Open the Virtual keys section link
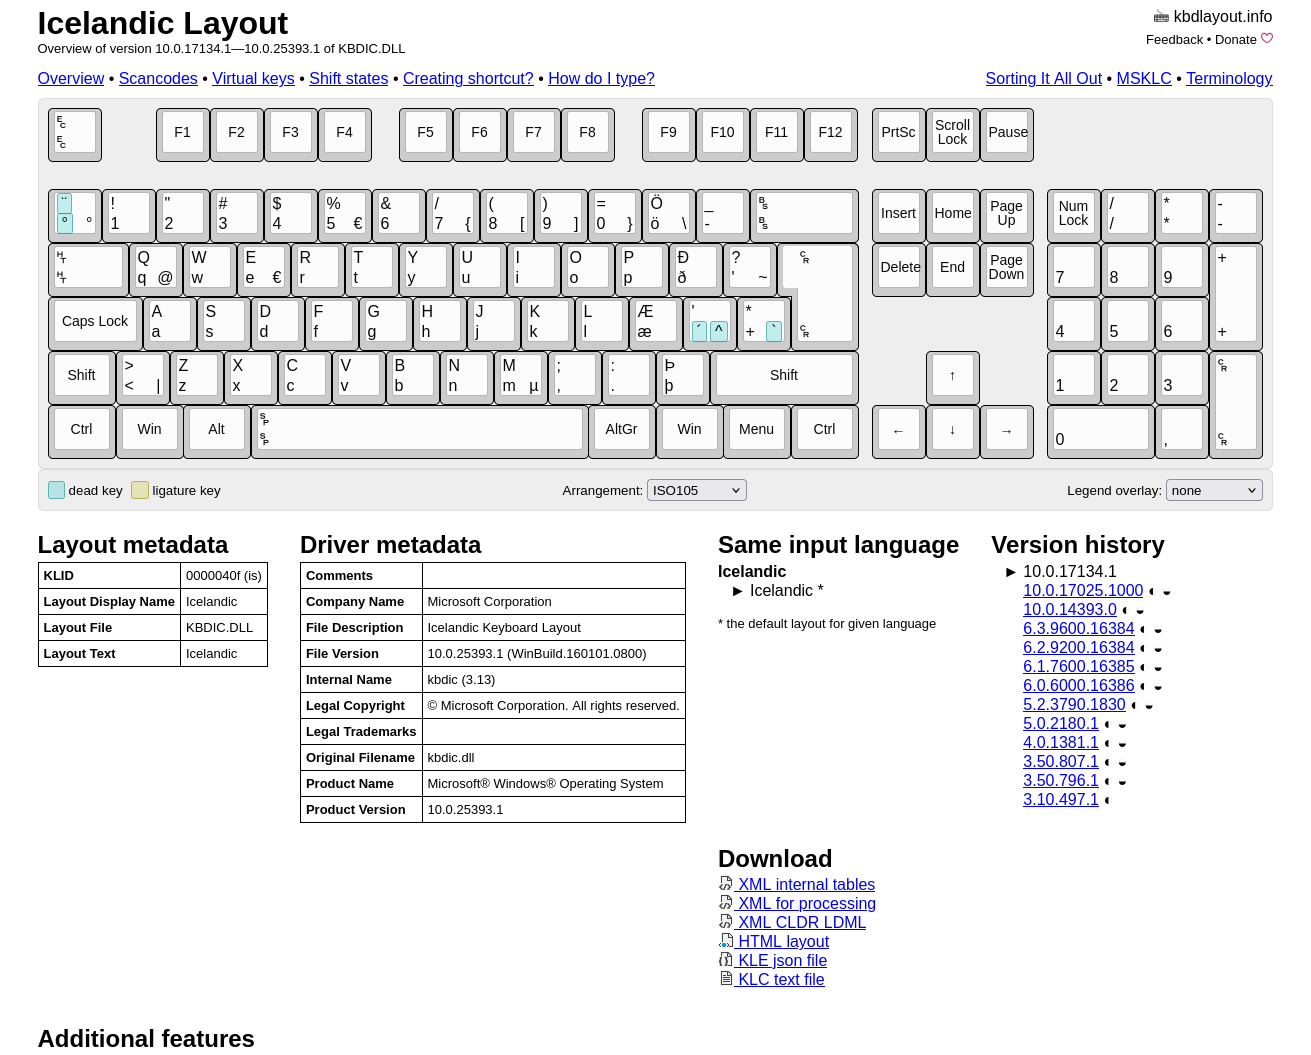This screenshot has width=1311, height=1055. tap(253, 79)
